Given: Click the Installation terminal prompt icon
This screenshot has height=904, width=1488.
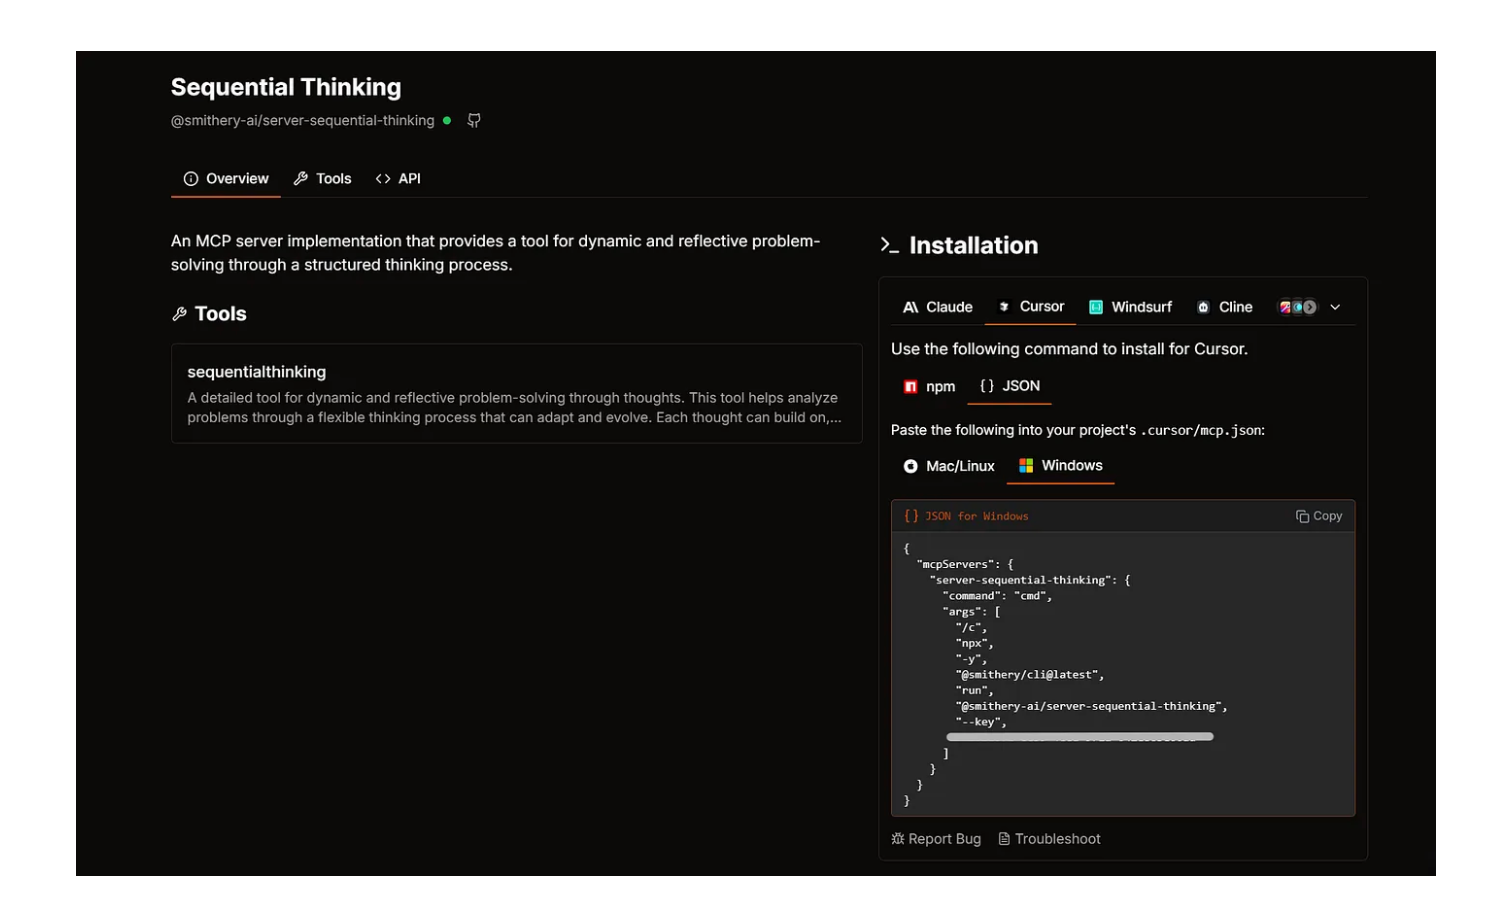Looking at the screenshot, I should (x=889, y=245).
